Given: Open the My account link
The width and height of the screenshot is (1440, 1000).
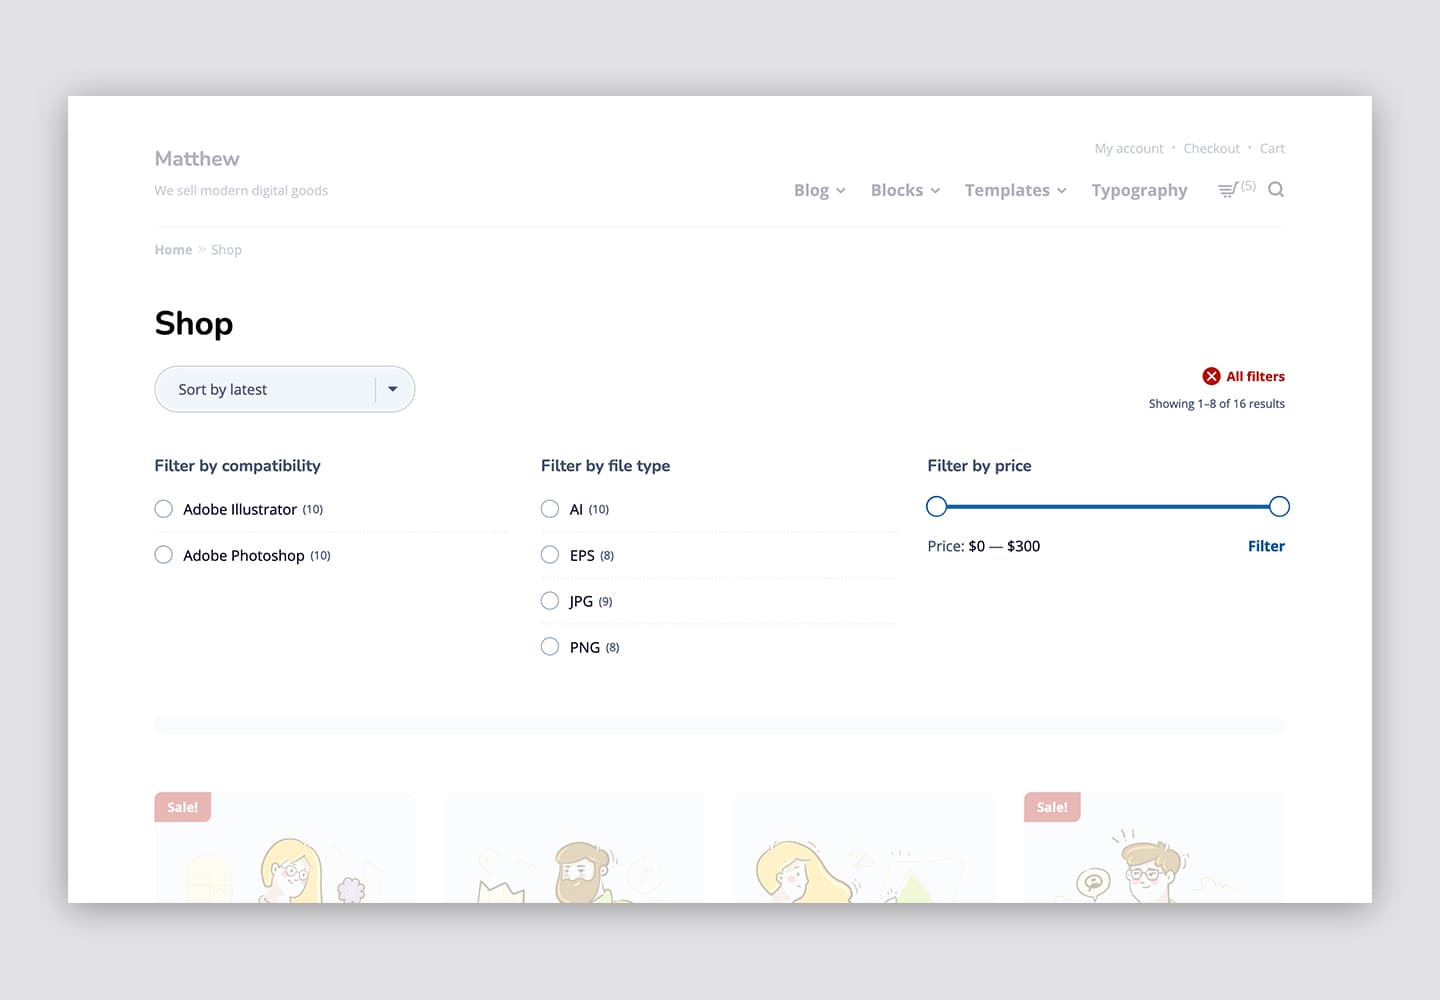Looking at the screenshot, I should (1129, 148).
